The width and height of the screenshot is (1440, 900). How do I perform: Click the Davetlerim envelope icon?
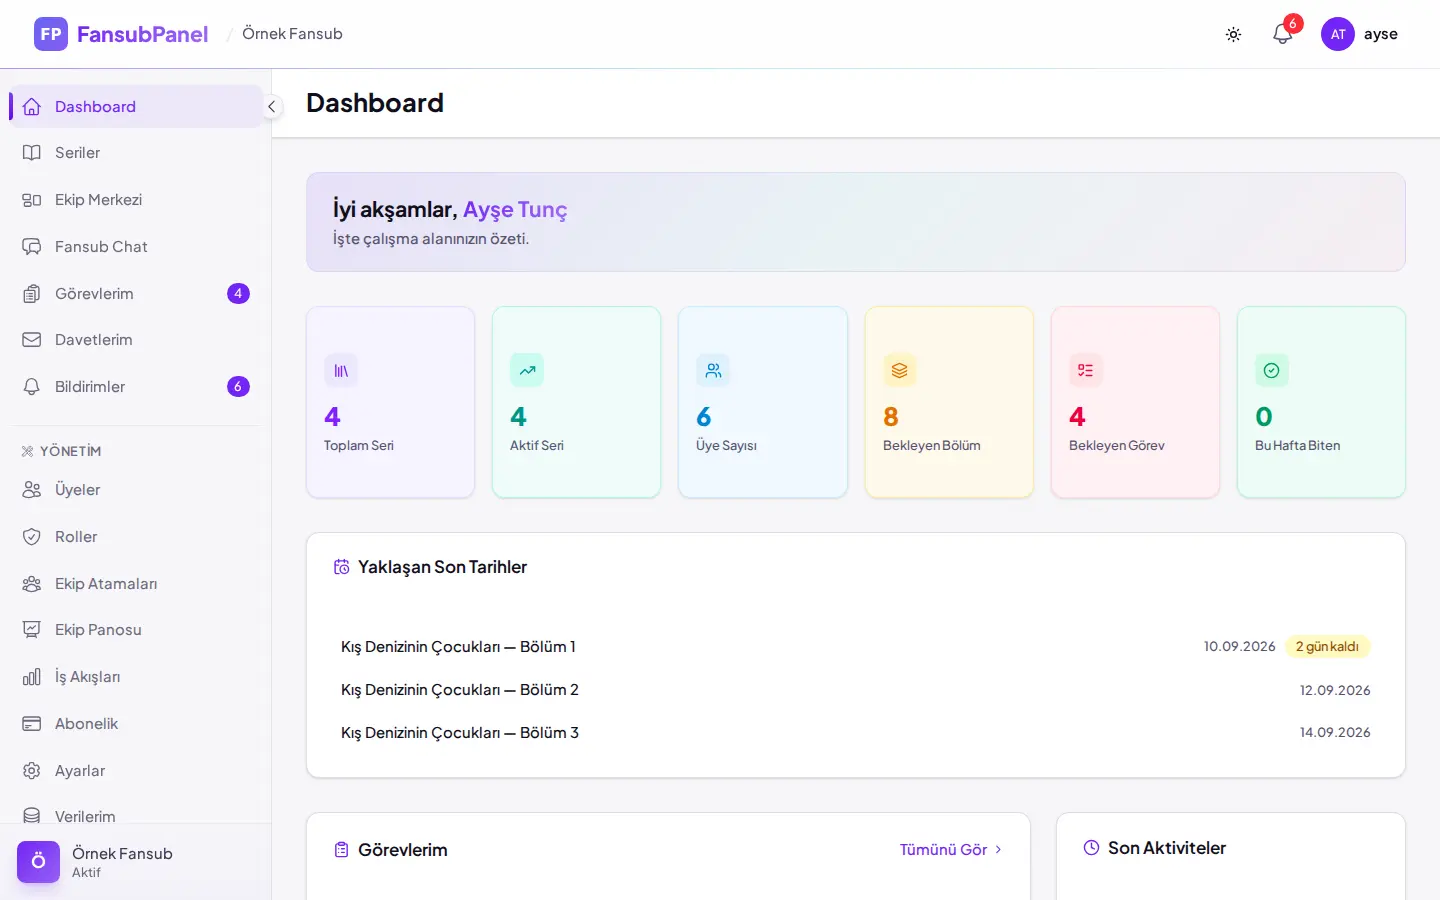[32, 340]
